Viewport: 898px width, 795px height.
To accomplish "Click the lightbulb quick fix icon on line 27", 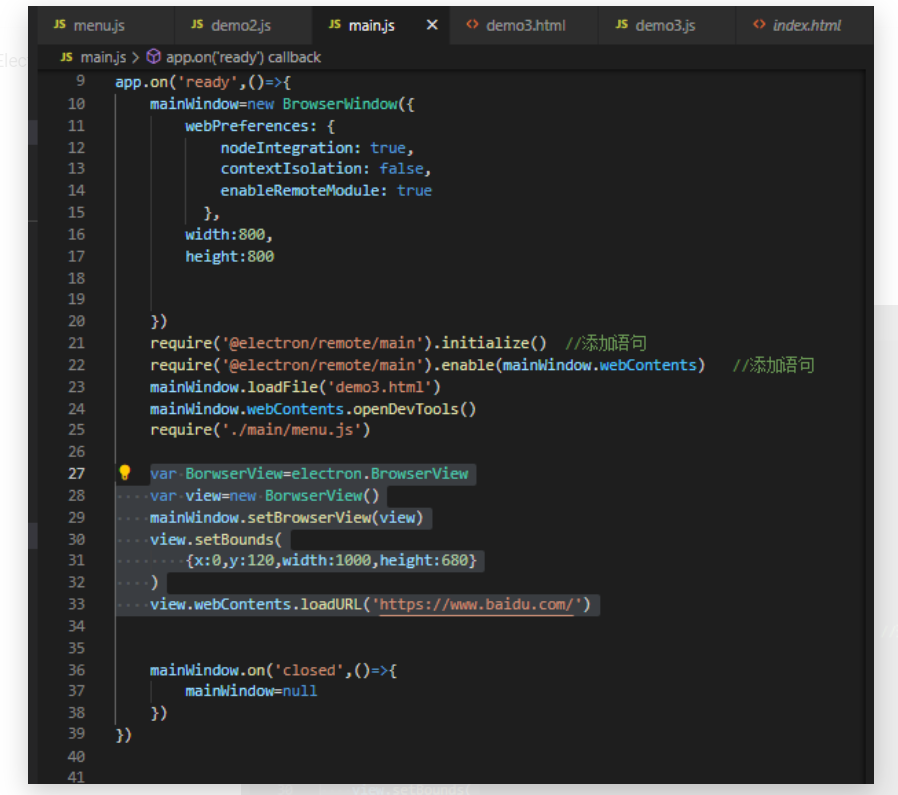I will coord(126,473).
